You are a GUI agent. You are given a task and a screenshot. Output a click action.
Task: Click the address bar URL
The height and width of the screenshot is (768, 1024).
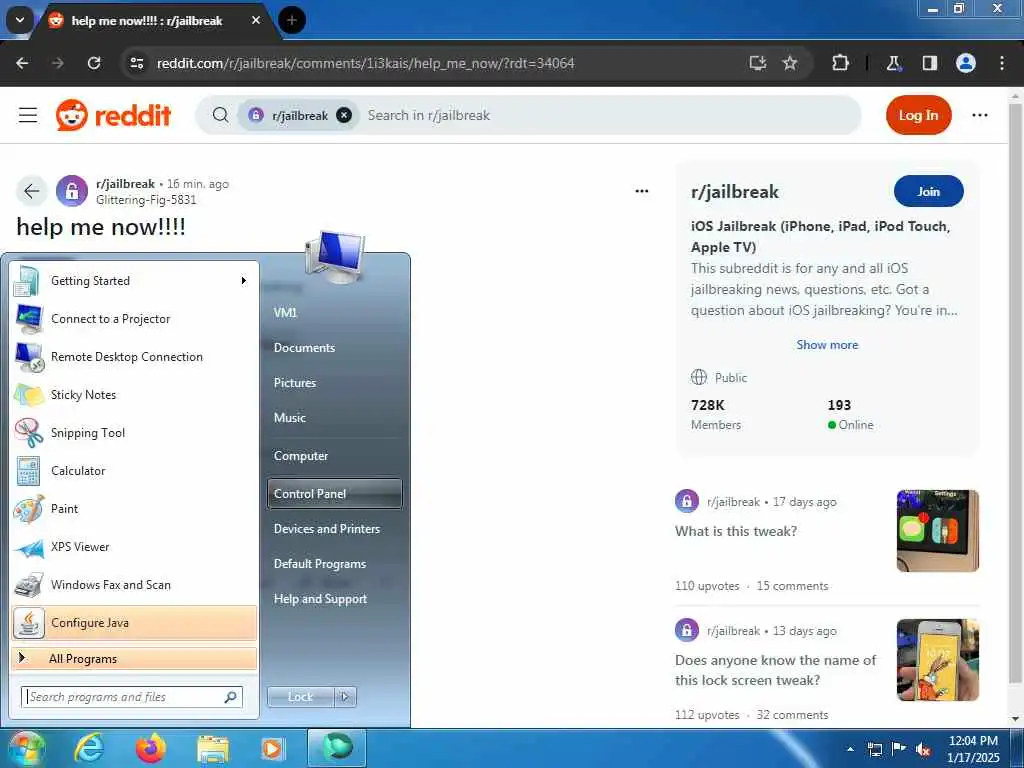366,63
